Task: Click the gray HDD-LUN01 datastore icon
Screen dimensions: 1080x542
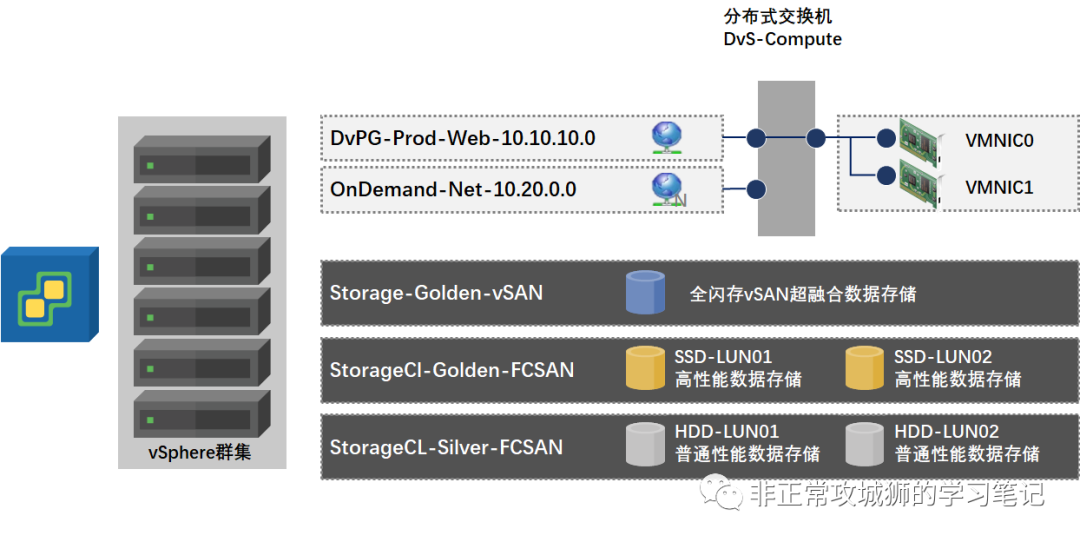Action: pos(645,445)
